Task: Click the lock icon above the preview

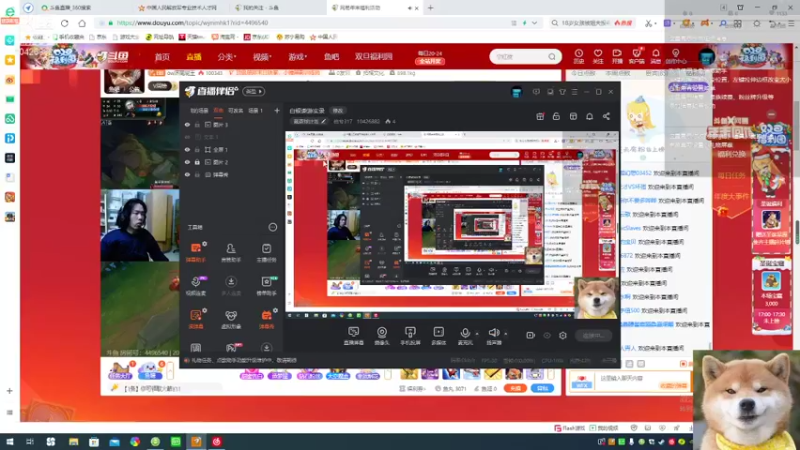Action: click(556, 116)
